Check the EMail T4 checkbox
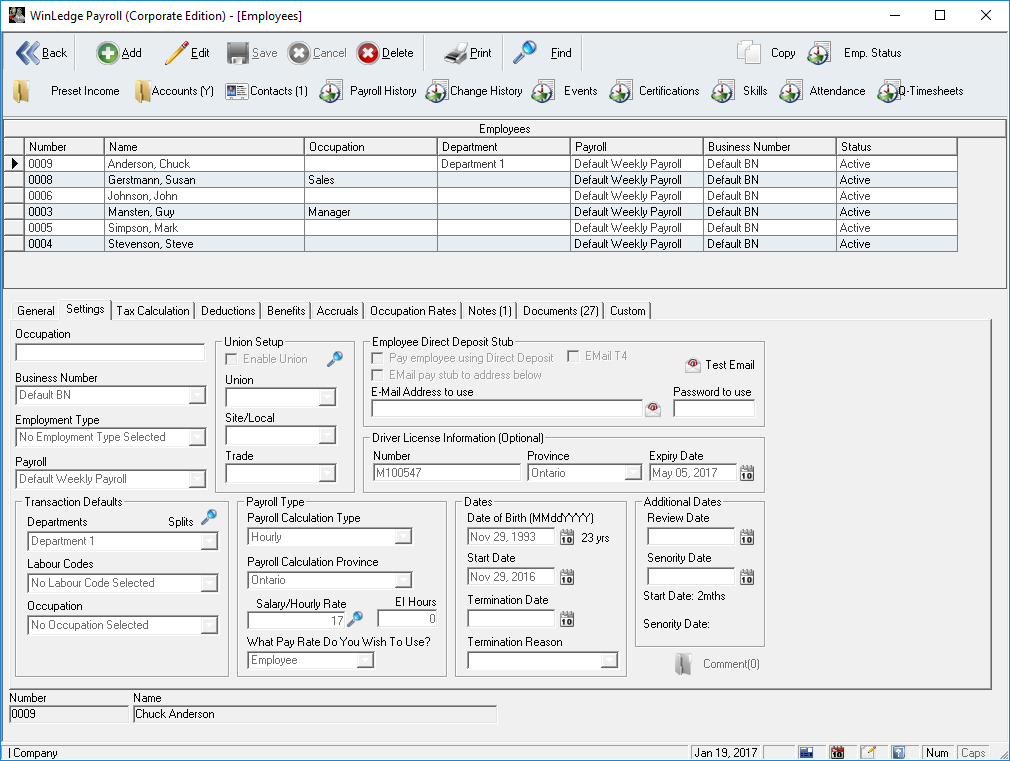This screenshot has width=1010, height=761. (x=574, y=356)
